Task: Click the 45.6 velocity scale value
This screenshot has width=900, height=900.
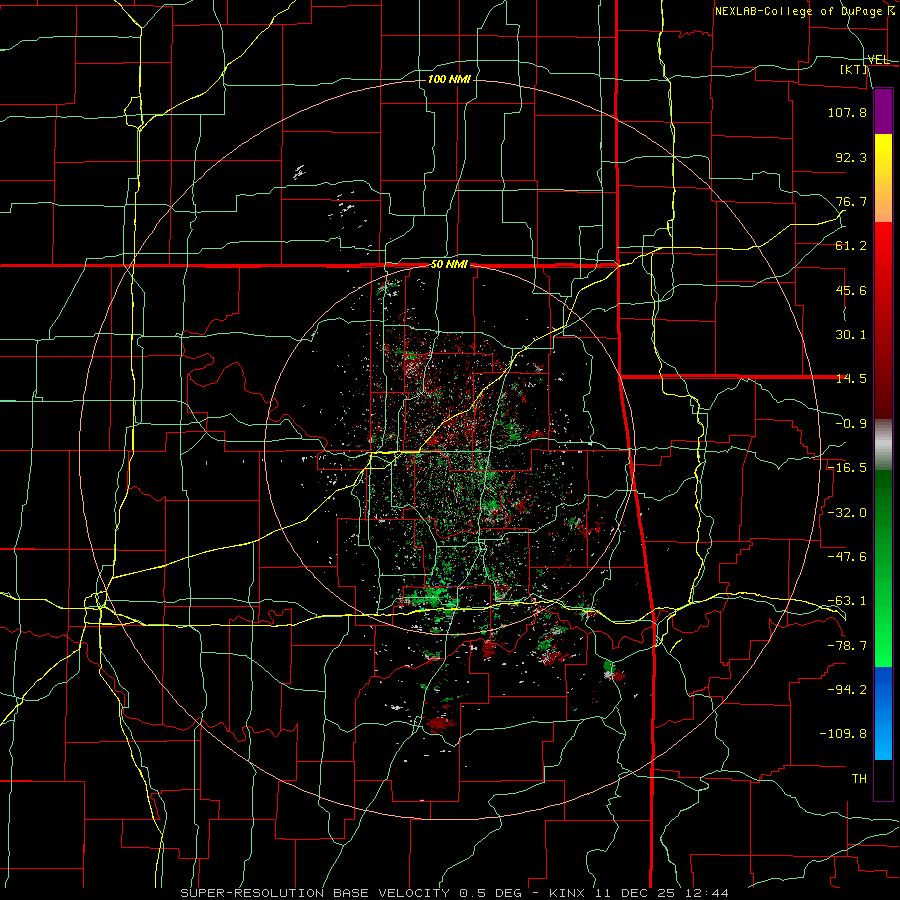Action: tap(851, 290)
